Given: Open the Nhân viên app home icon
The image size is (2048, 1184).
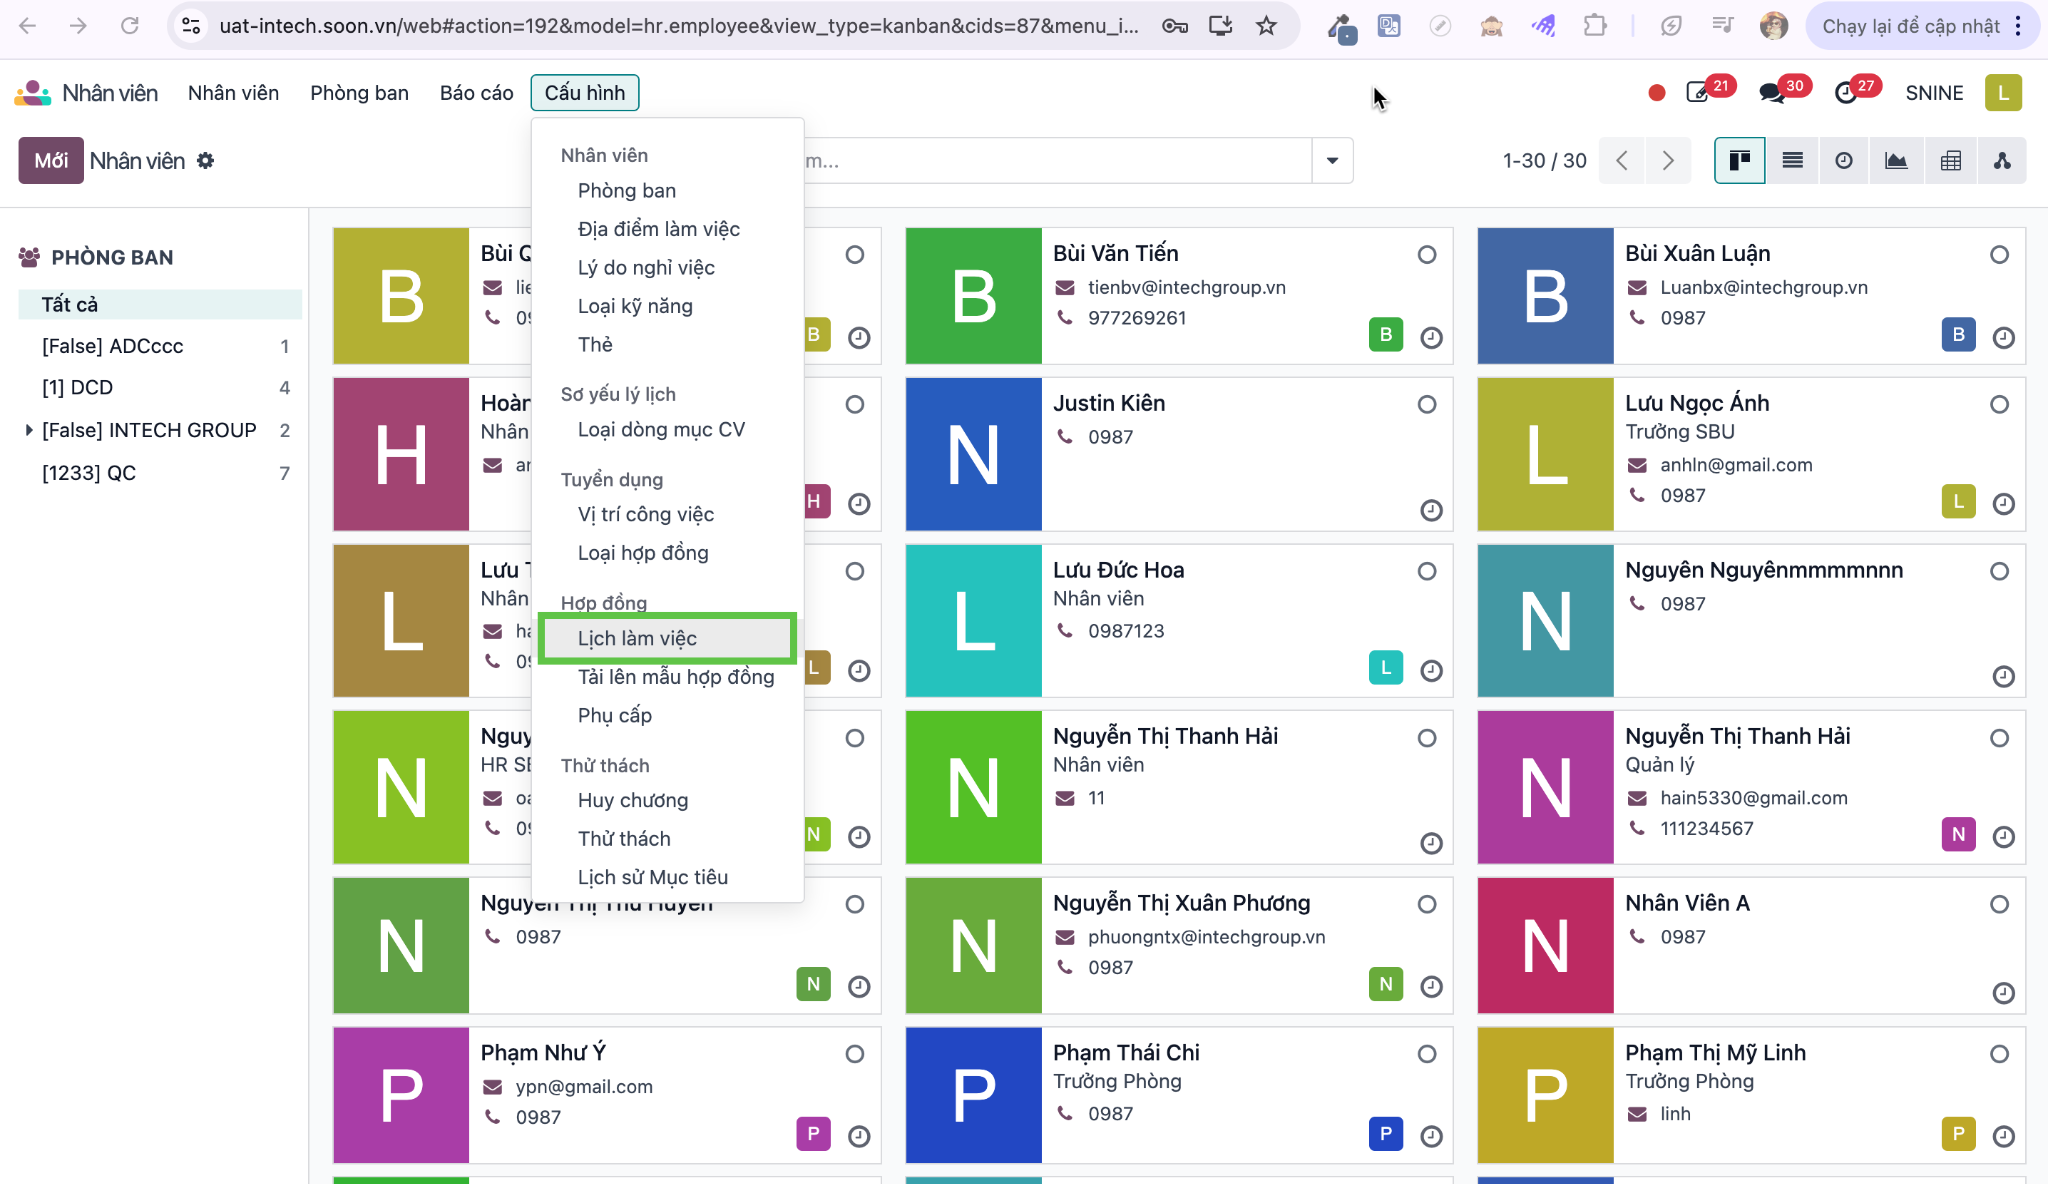Looking at the screenshot, I should [x=33, y=93].
